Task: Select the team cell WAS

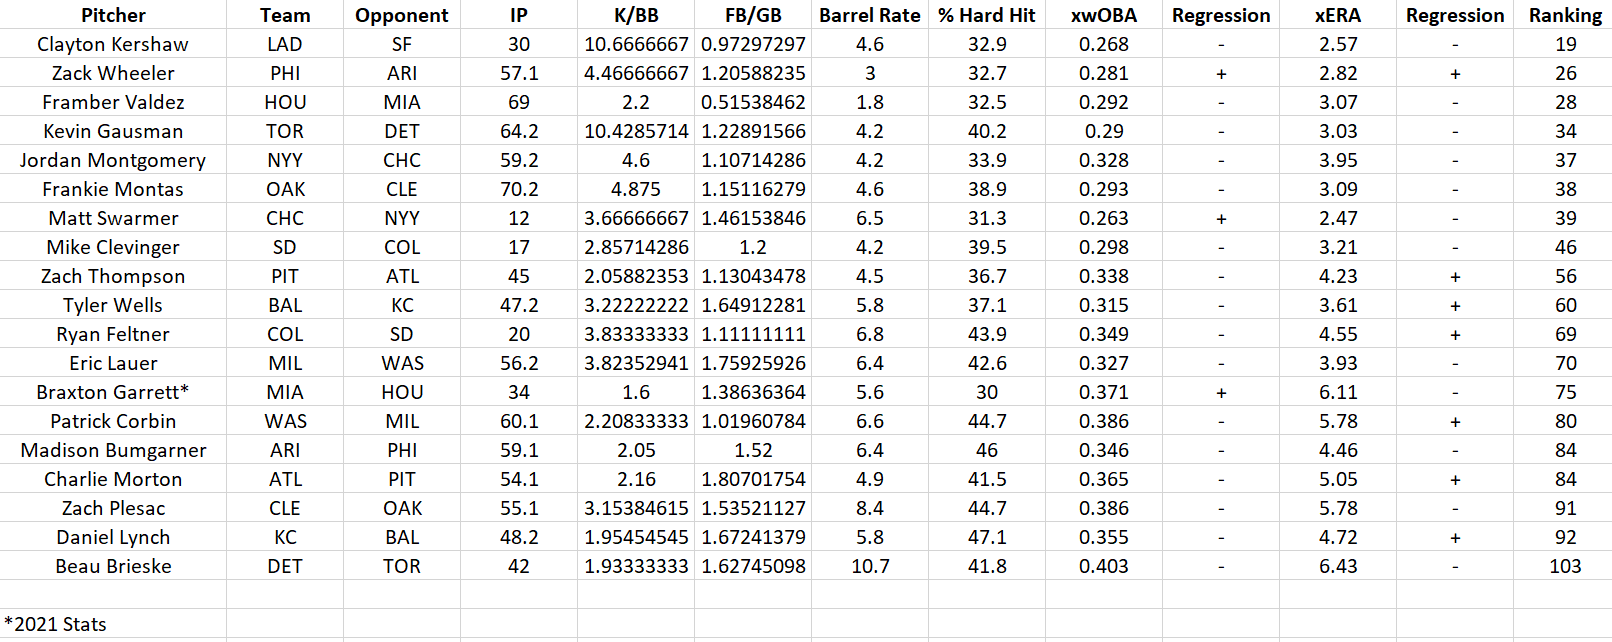Action: (x=285, y=421)
